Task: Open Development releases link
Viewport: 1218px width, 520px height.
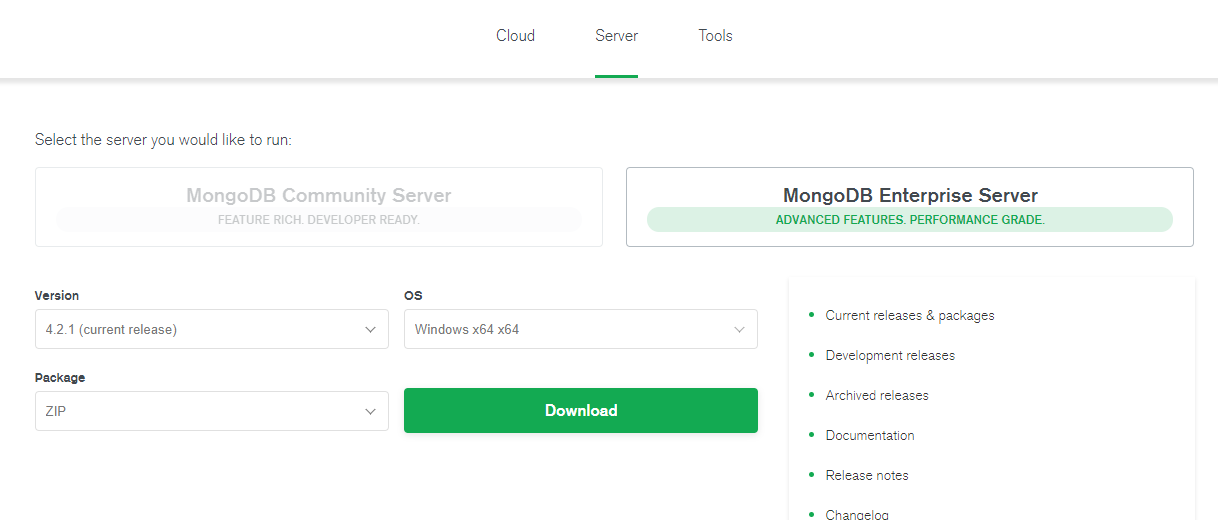Action: 890,355
